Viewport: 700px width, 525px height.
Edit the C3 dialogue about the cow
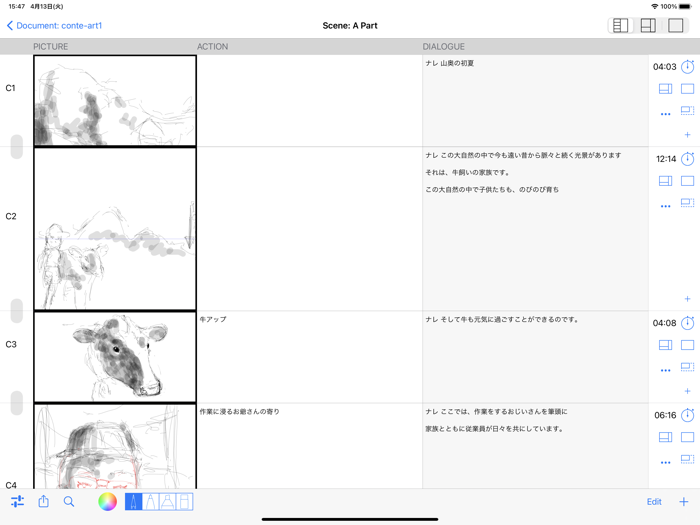pyautogui.click(x=502, y=319)
